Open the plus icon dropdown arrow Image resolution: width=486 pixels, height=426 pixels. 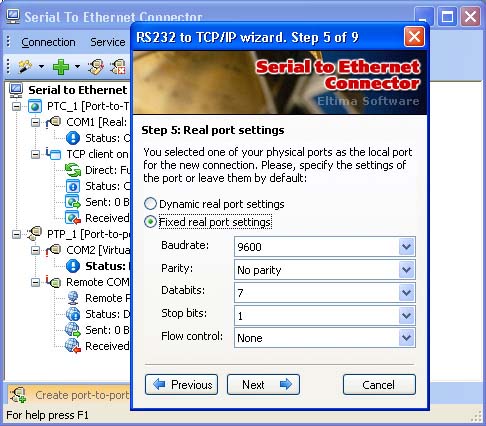pyautogui.click(x=77, y=67)
